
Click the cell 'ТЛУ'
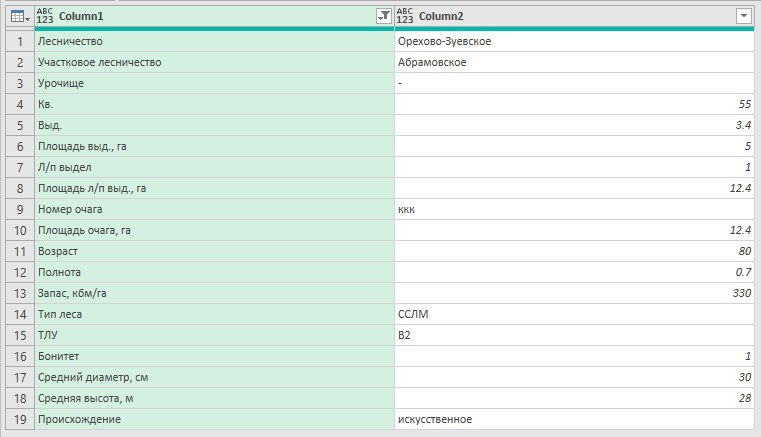[215, 335]
